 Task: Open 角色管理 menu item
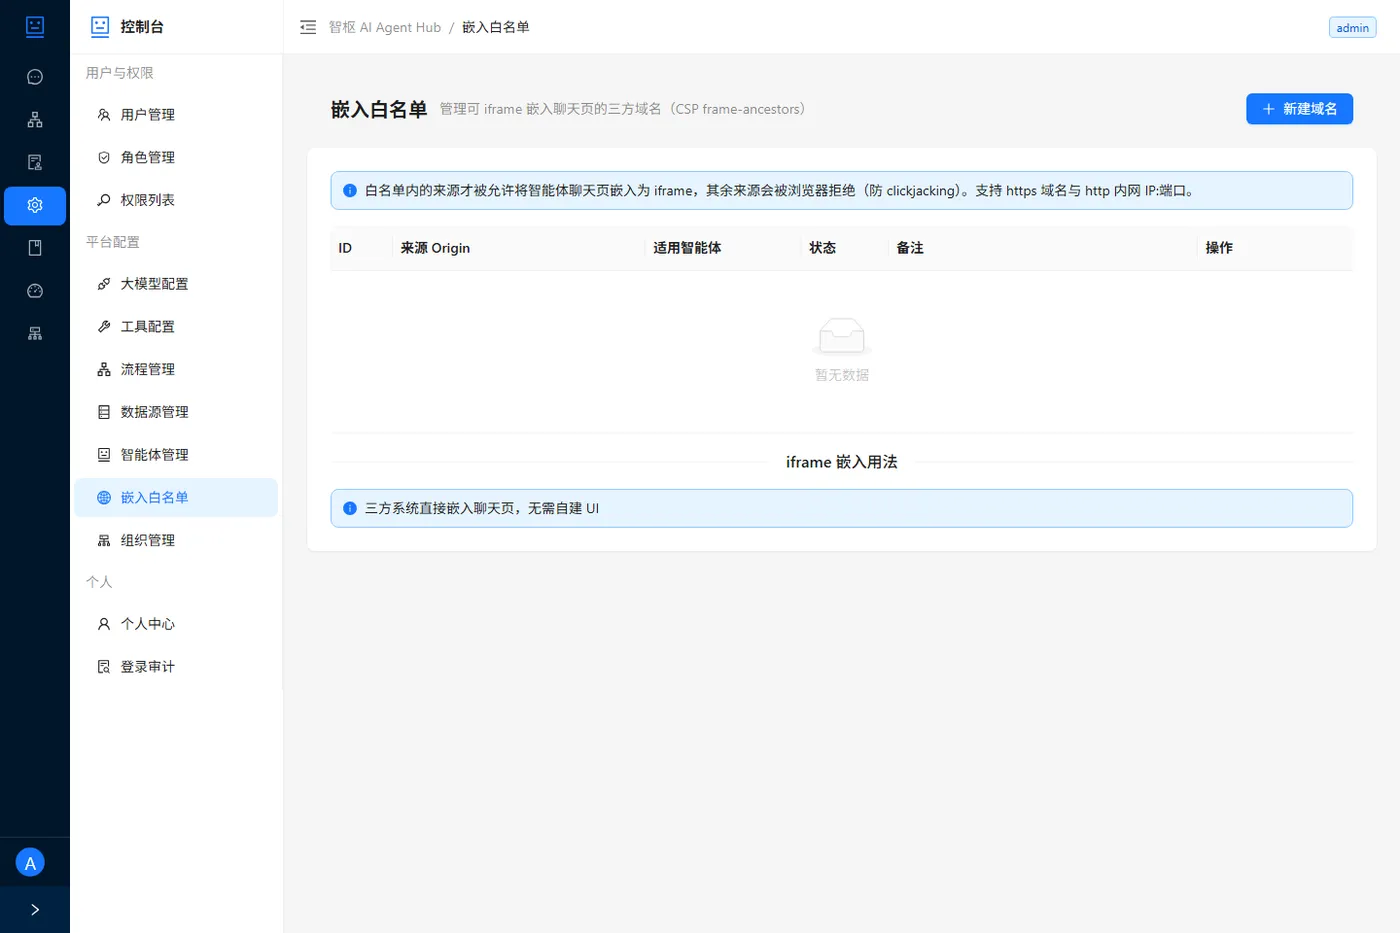click(176, 158)
